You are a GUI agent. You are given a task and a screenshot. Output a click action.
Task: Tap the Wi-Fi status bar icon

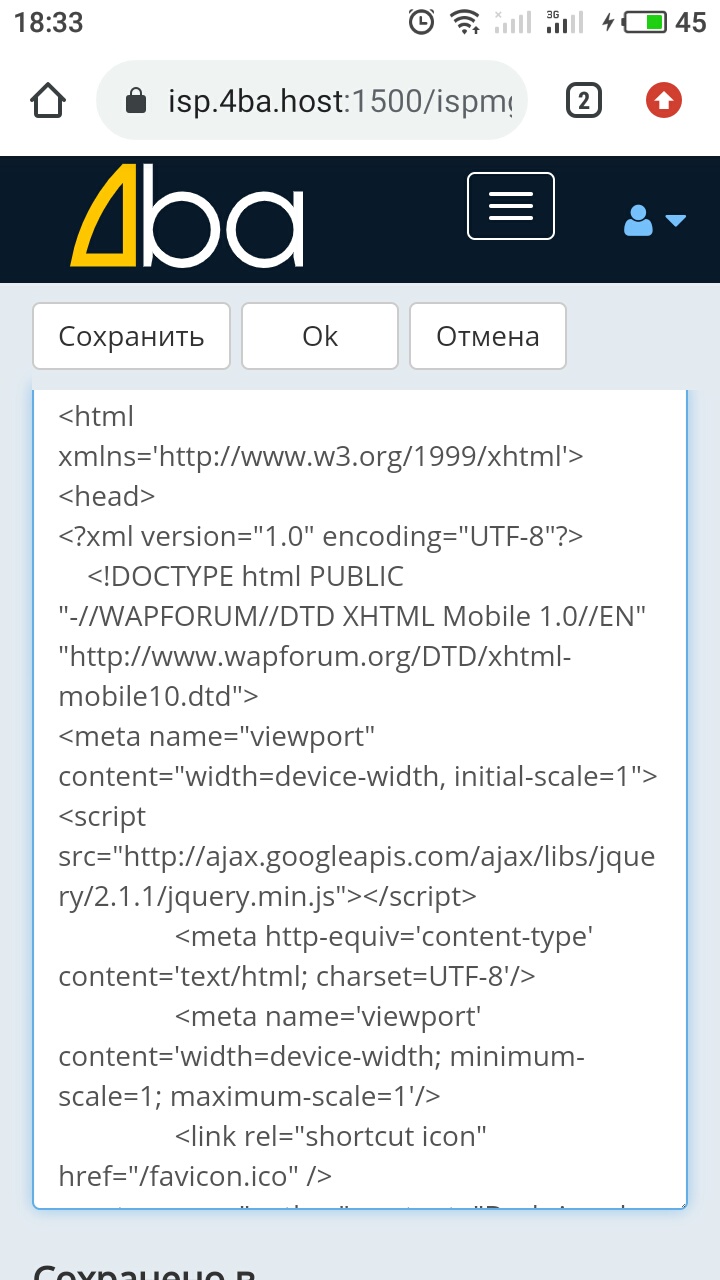(x=465, y=21)
